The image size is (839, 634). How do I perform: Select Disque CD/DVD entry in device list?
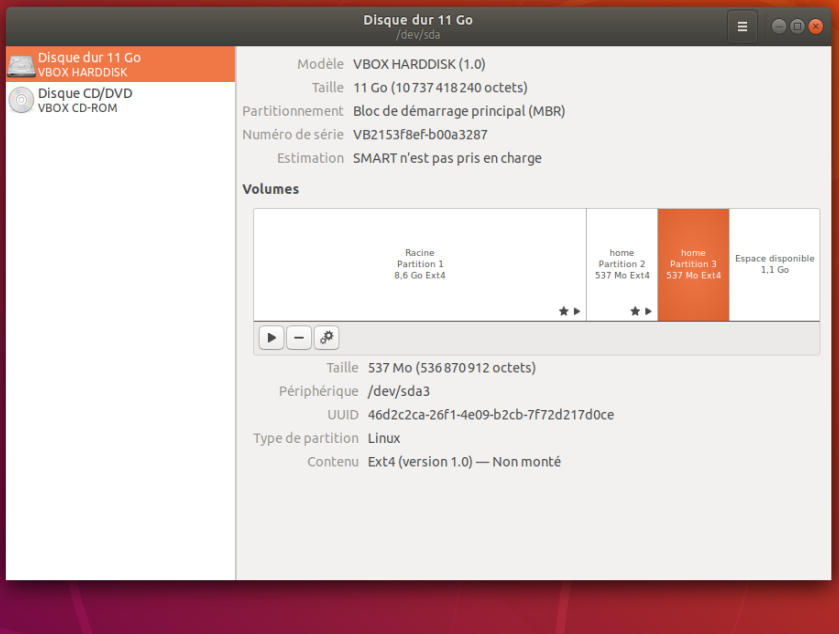coord(85,94)
